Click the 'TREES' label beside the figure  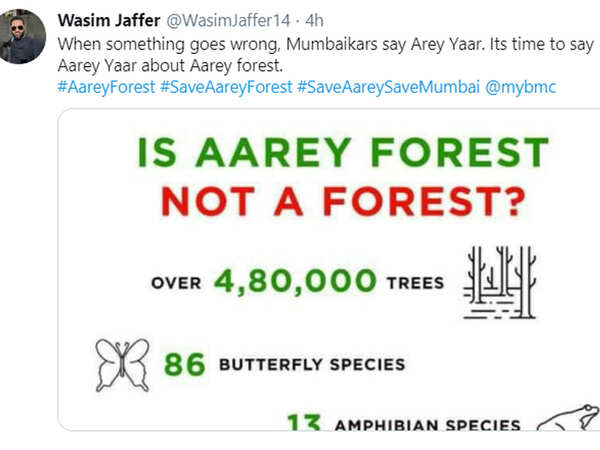(414, 282)
